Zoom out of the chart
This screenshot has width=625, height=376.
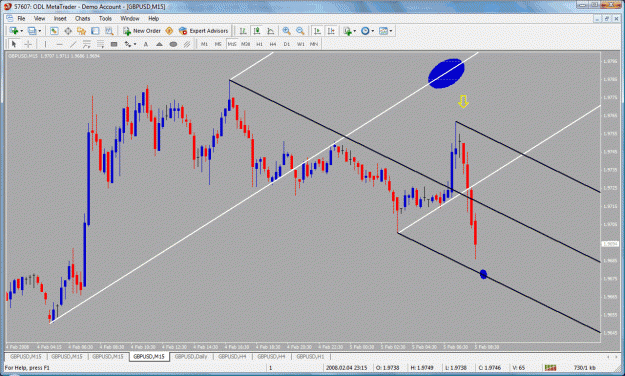(x=300, y=31)
